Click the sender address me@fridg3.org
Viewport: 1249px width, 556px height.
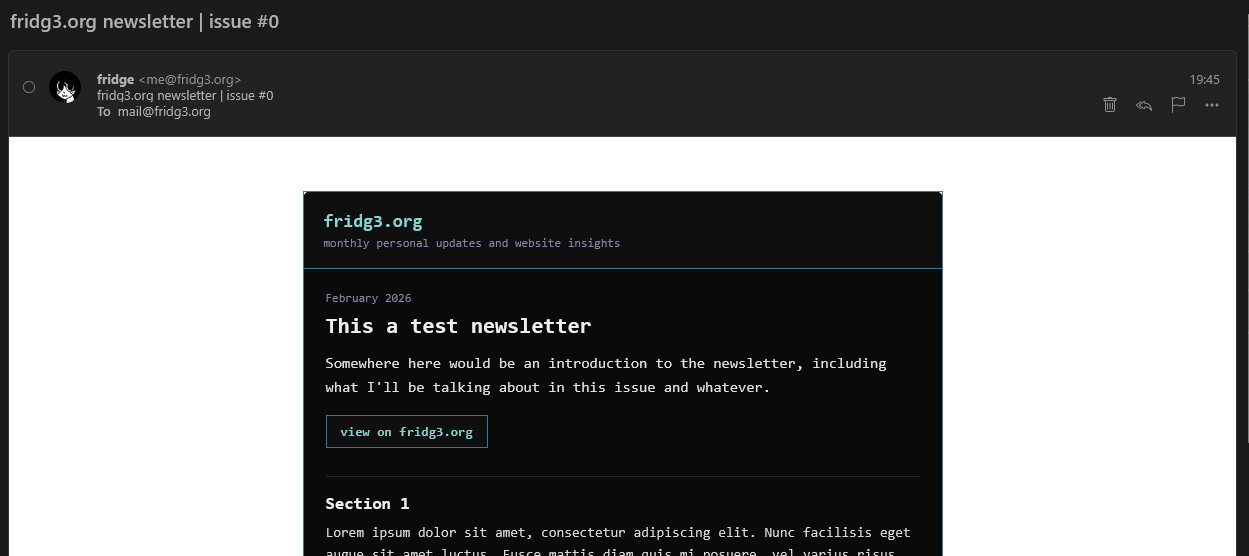(x=189, y=79)
